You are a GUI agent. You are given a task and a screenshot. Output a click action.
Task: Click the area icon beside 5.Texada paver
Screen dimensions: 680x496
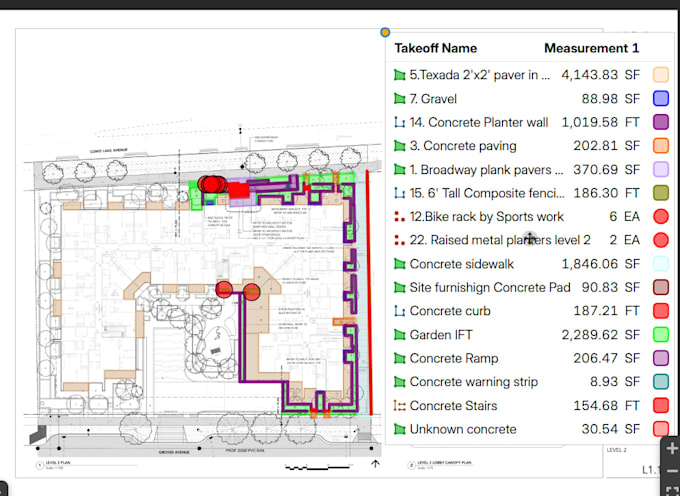(399, 75)
